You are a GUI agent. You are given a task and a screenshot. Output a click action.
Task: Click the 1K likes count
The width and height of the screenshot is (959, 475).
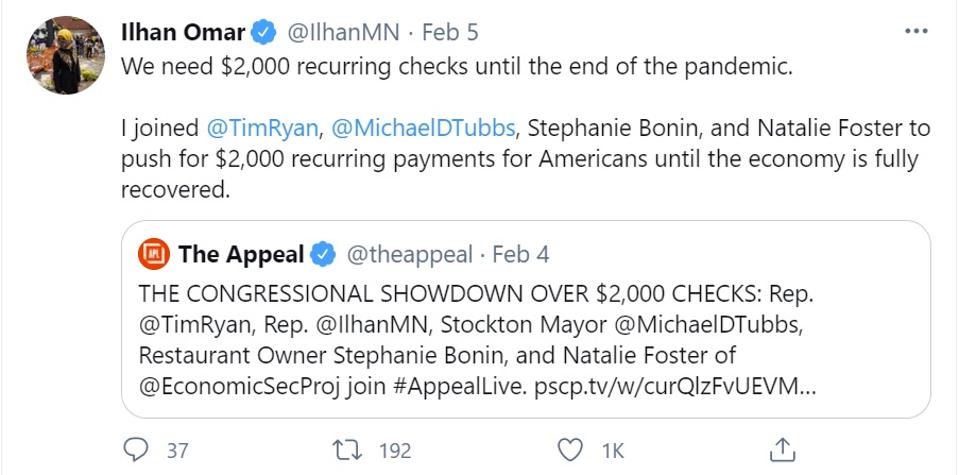click(x=612, y=451)
